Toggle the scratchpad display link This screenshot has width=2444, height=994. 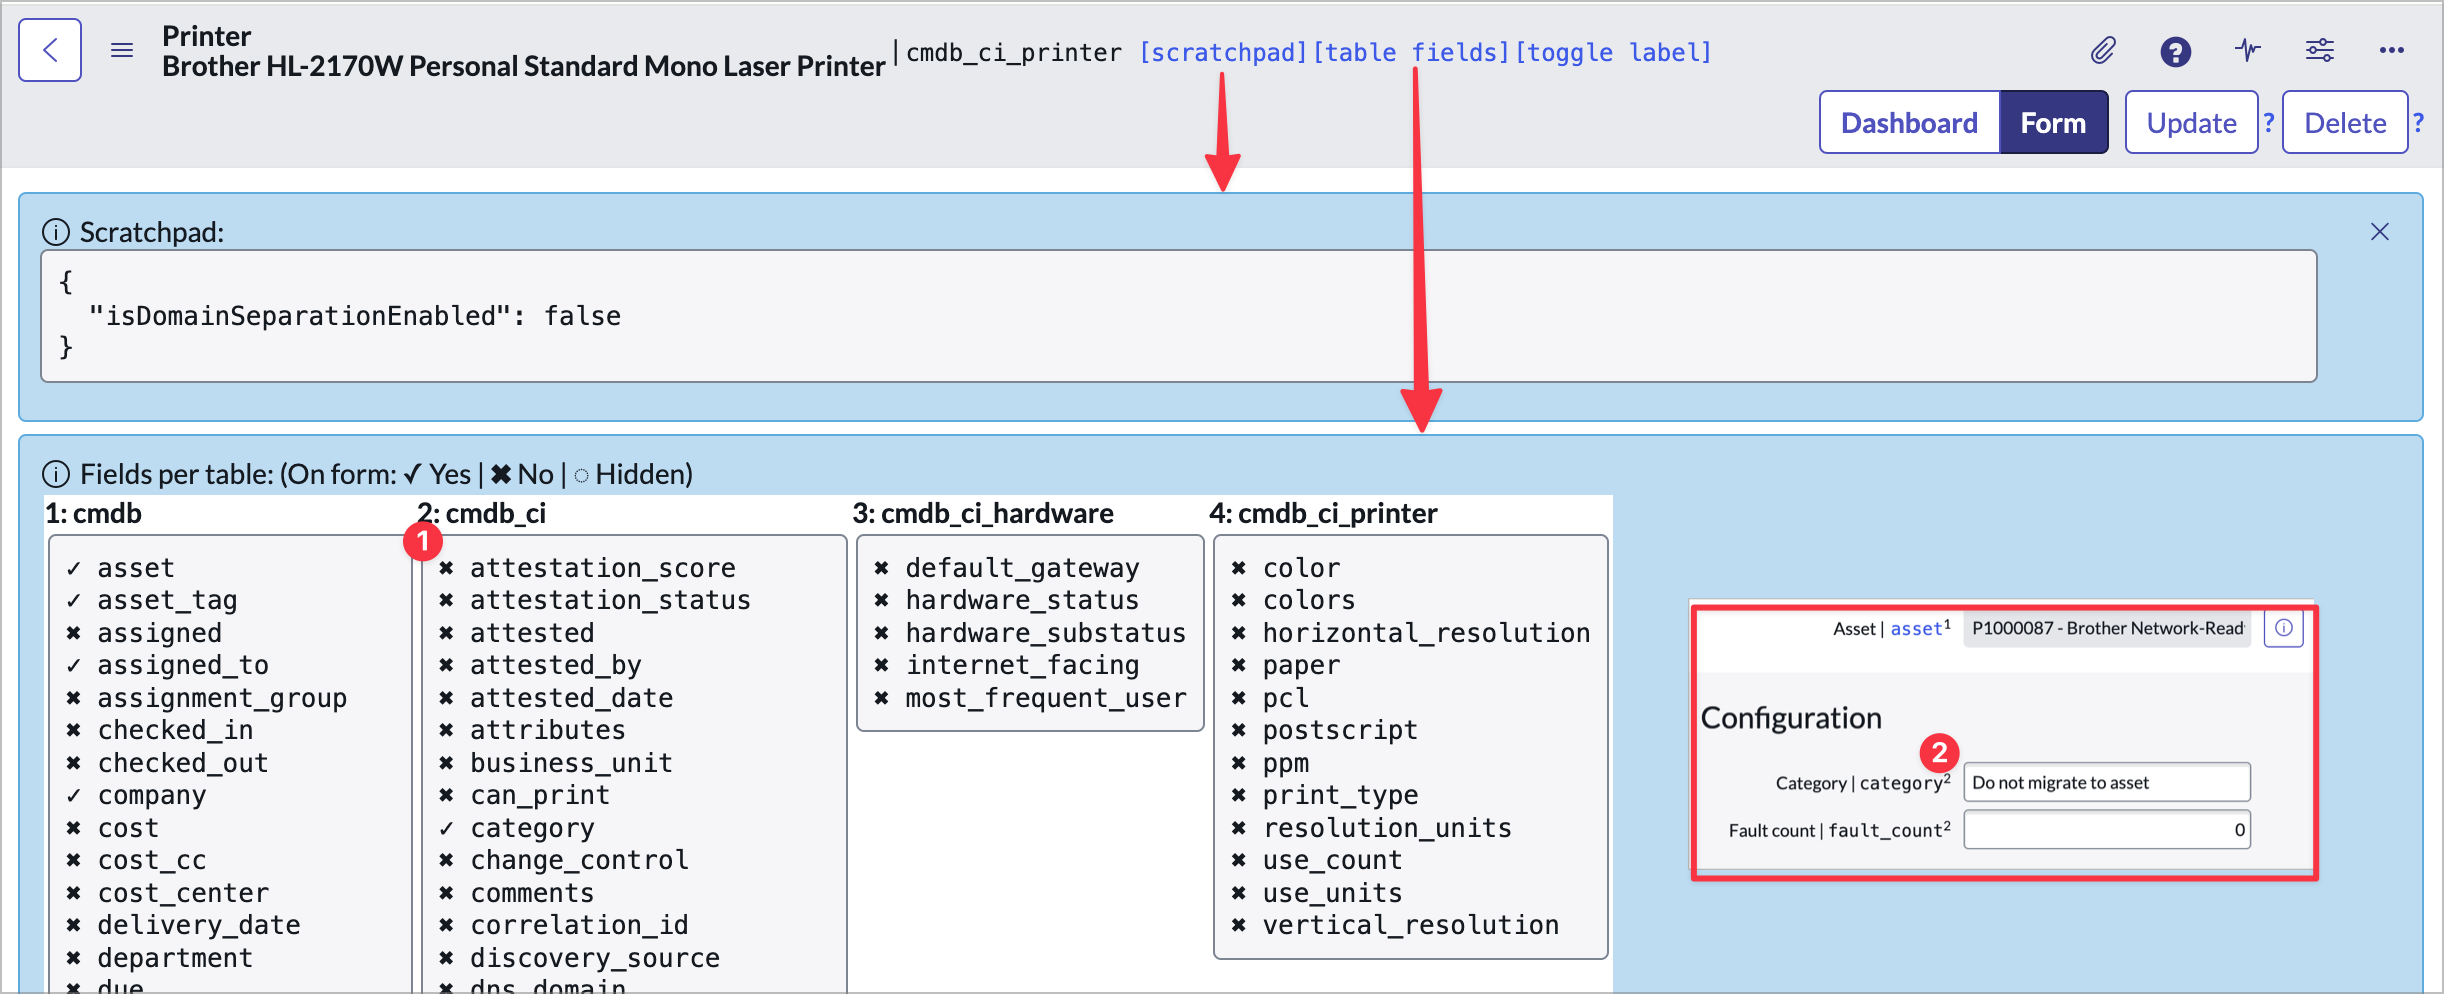click(1223, 52)
